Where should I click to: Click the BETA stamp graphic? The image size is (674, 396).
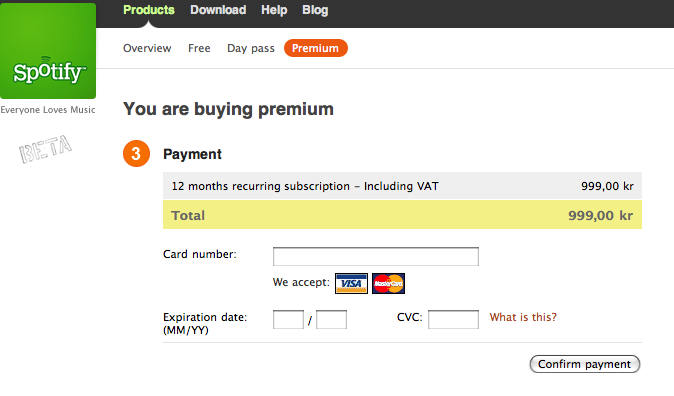45,149
